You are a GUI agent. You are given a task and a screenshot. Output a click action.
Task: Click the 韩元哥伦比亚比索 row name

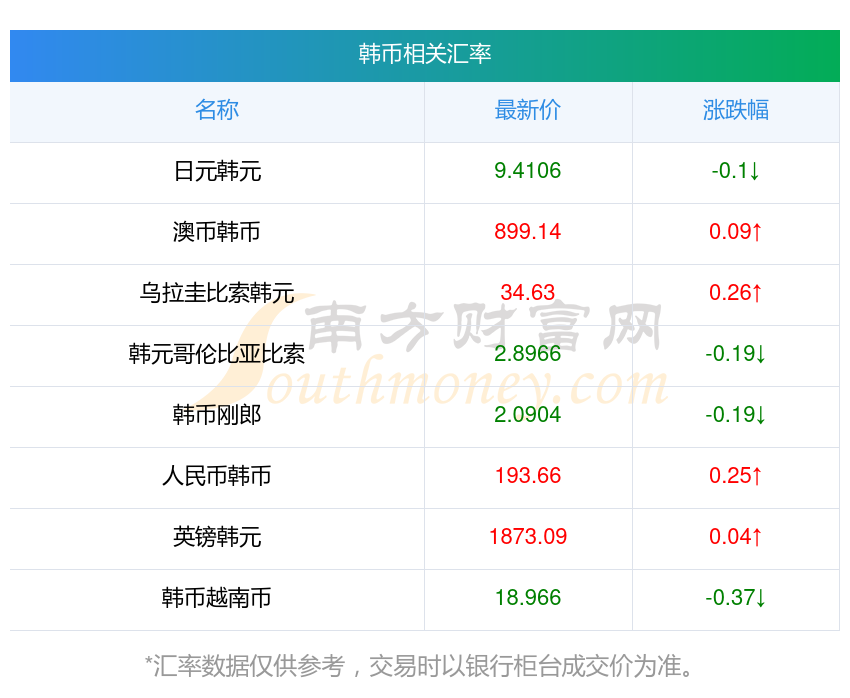217,354
